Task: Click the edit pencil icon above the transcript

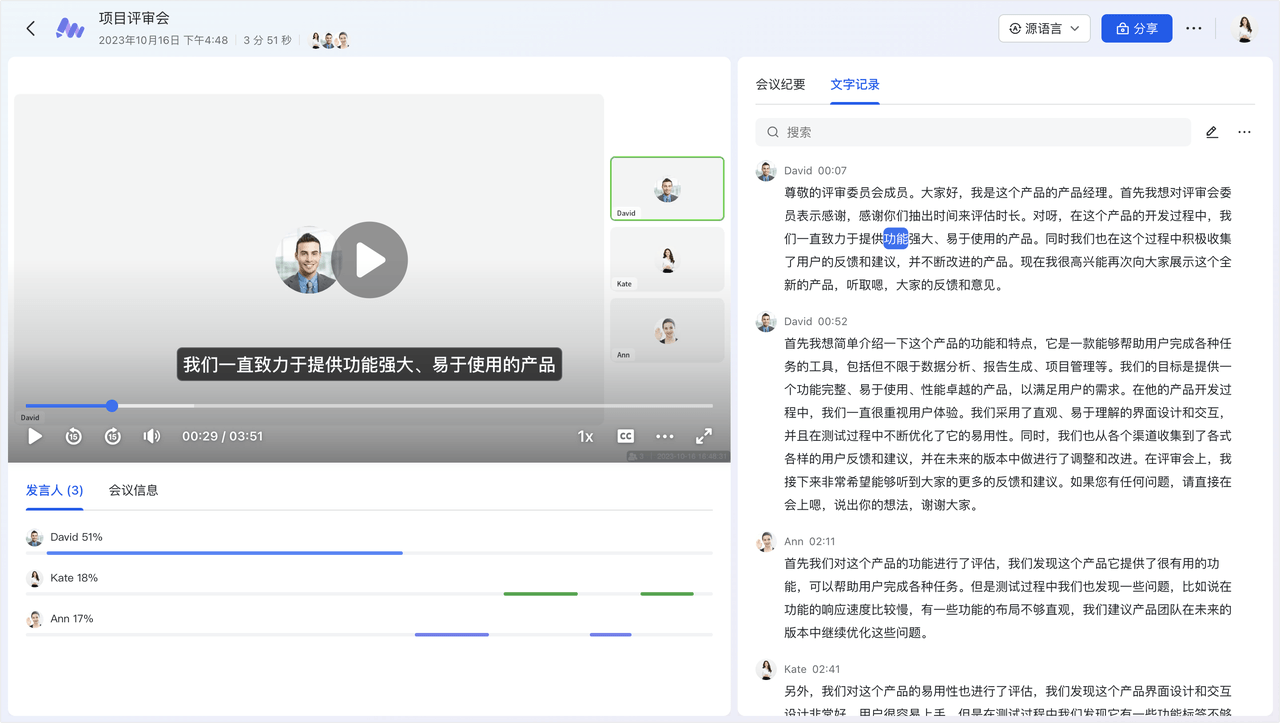Action: [1211, 131]
